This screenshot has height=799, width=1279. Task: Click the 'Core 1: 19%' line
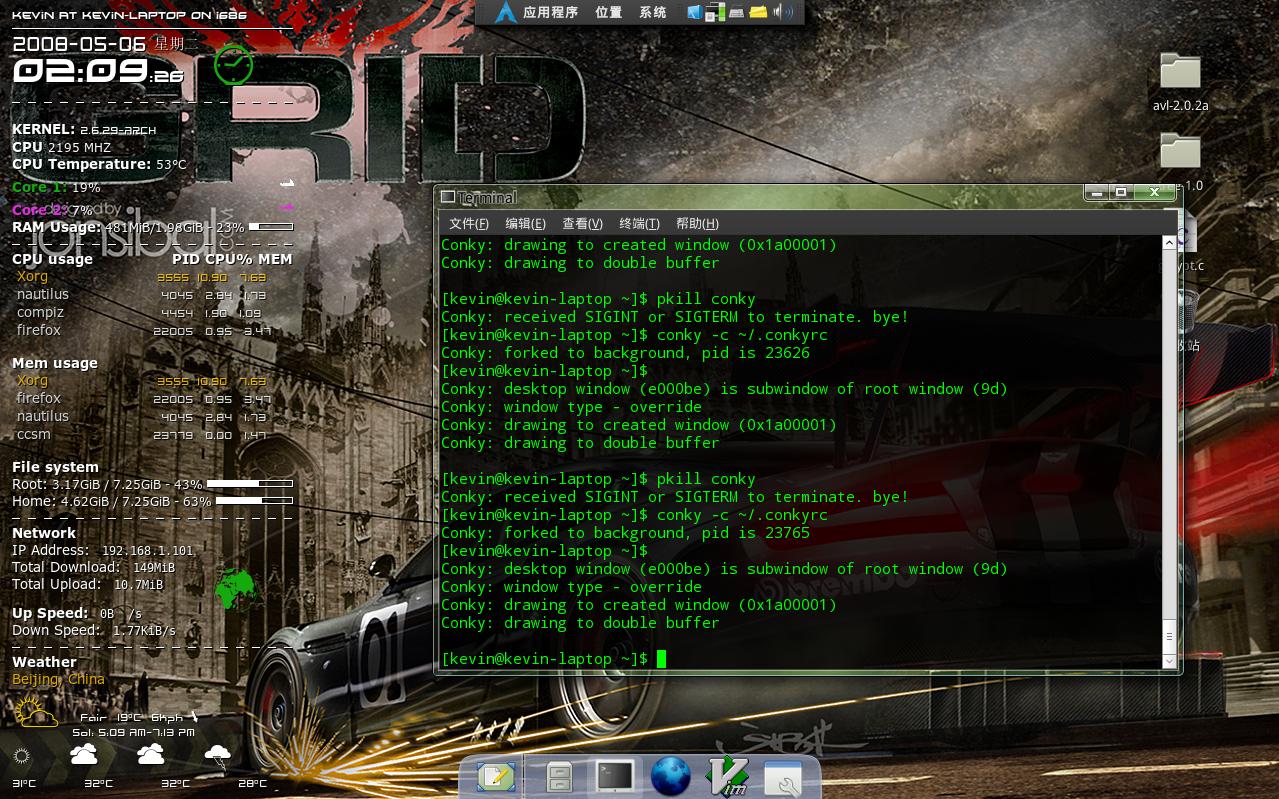(x=56, y=187)
